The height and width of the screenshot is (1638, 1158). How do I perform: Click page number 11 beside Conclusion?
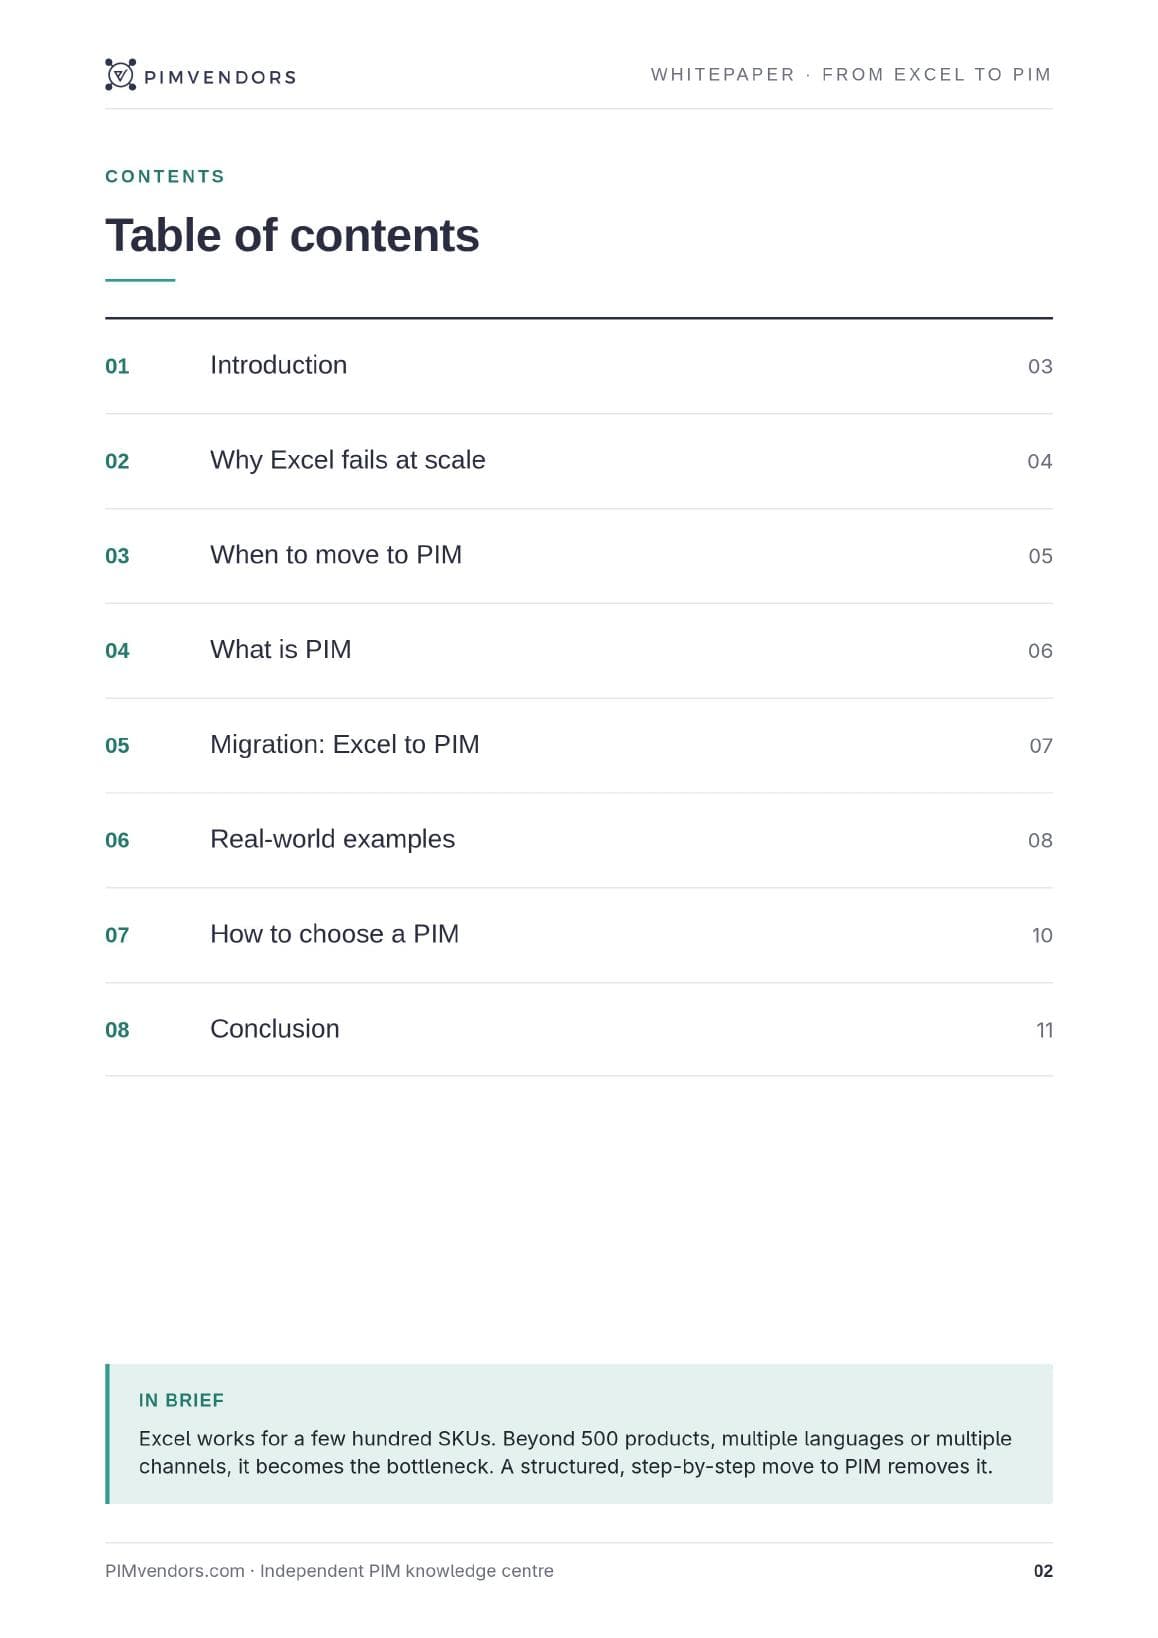tap(1044, 1030)
